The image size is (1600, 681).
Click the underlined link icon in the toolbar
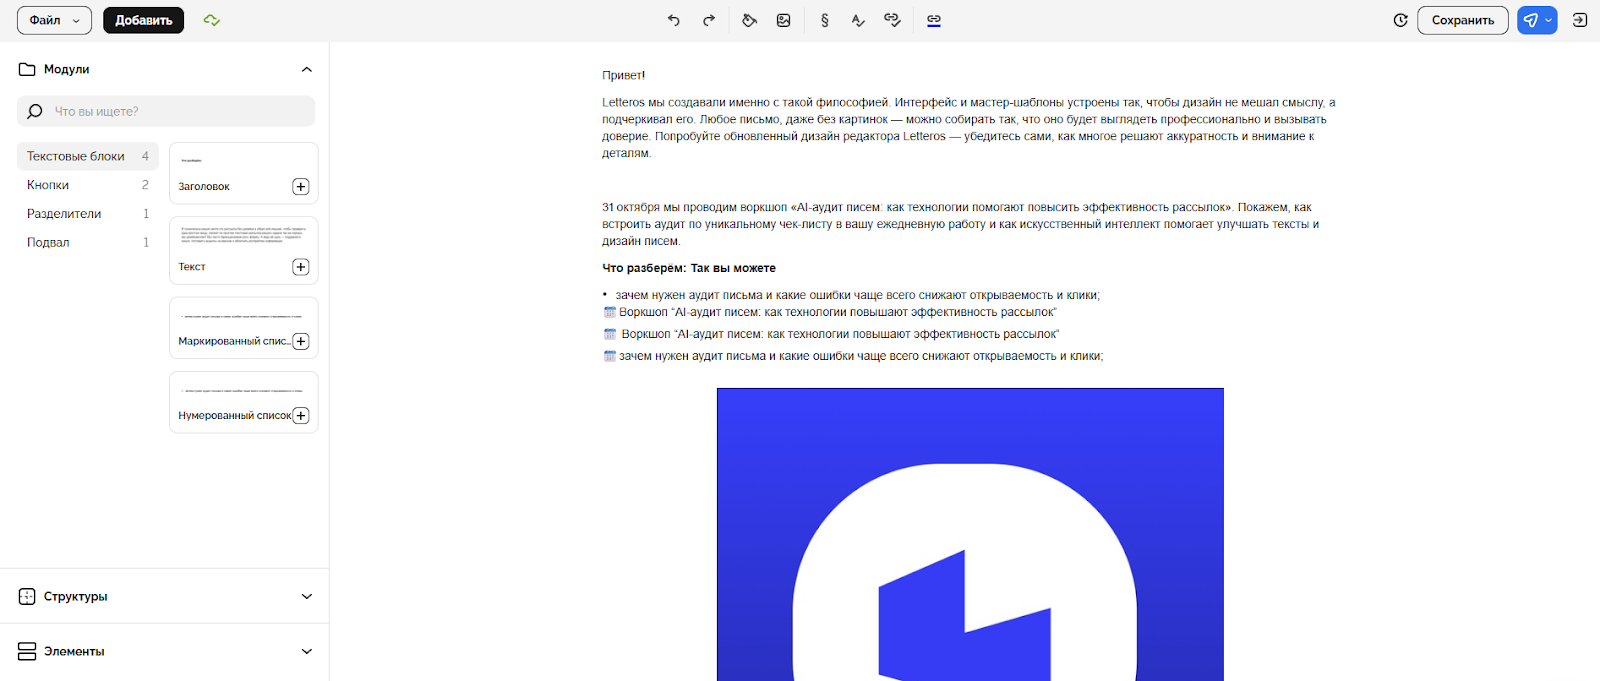click(934, 20)
